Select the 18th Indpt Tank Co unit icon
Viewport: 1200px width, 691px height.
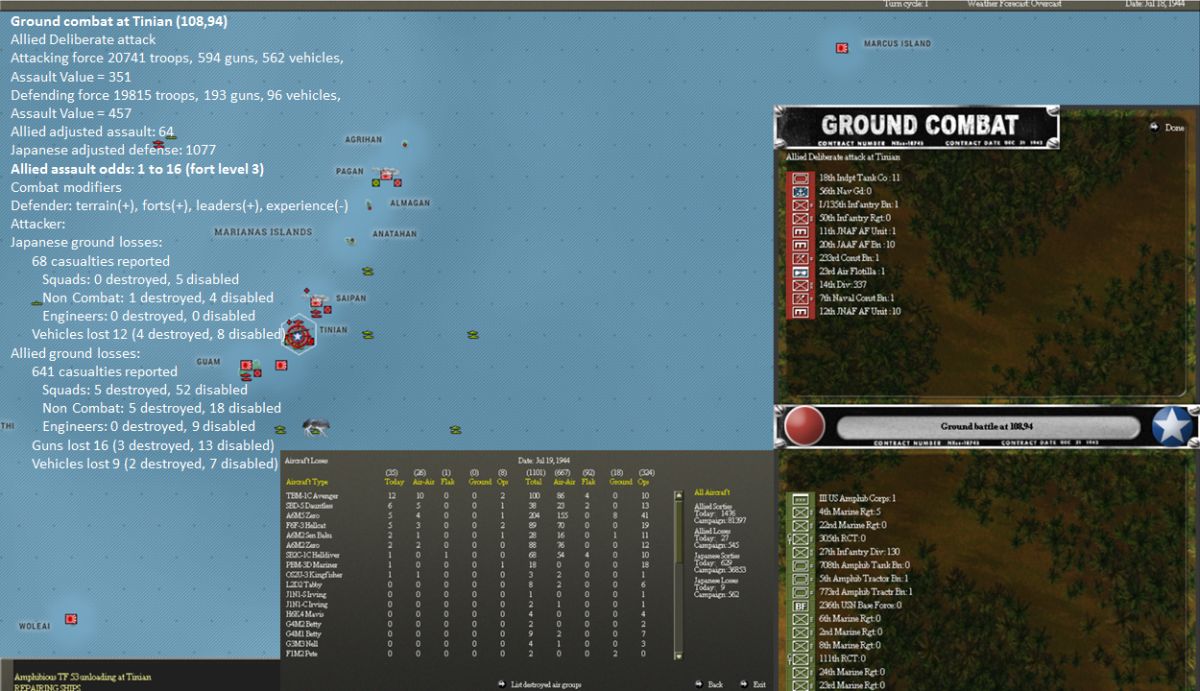pos(800,177)
